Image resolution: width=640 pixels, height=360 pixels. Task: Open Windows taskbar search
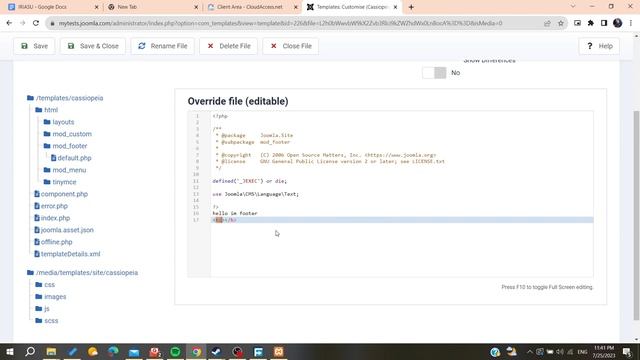click(30, 352)
